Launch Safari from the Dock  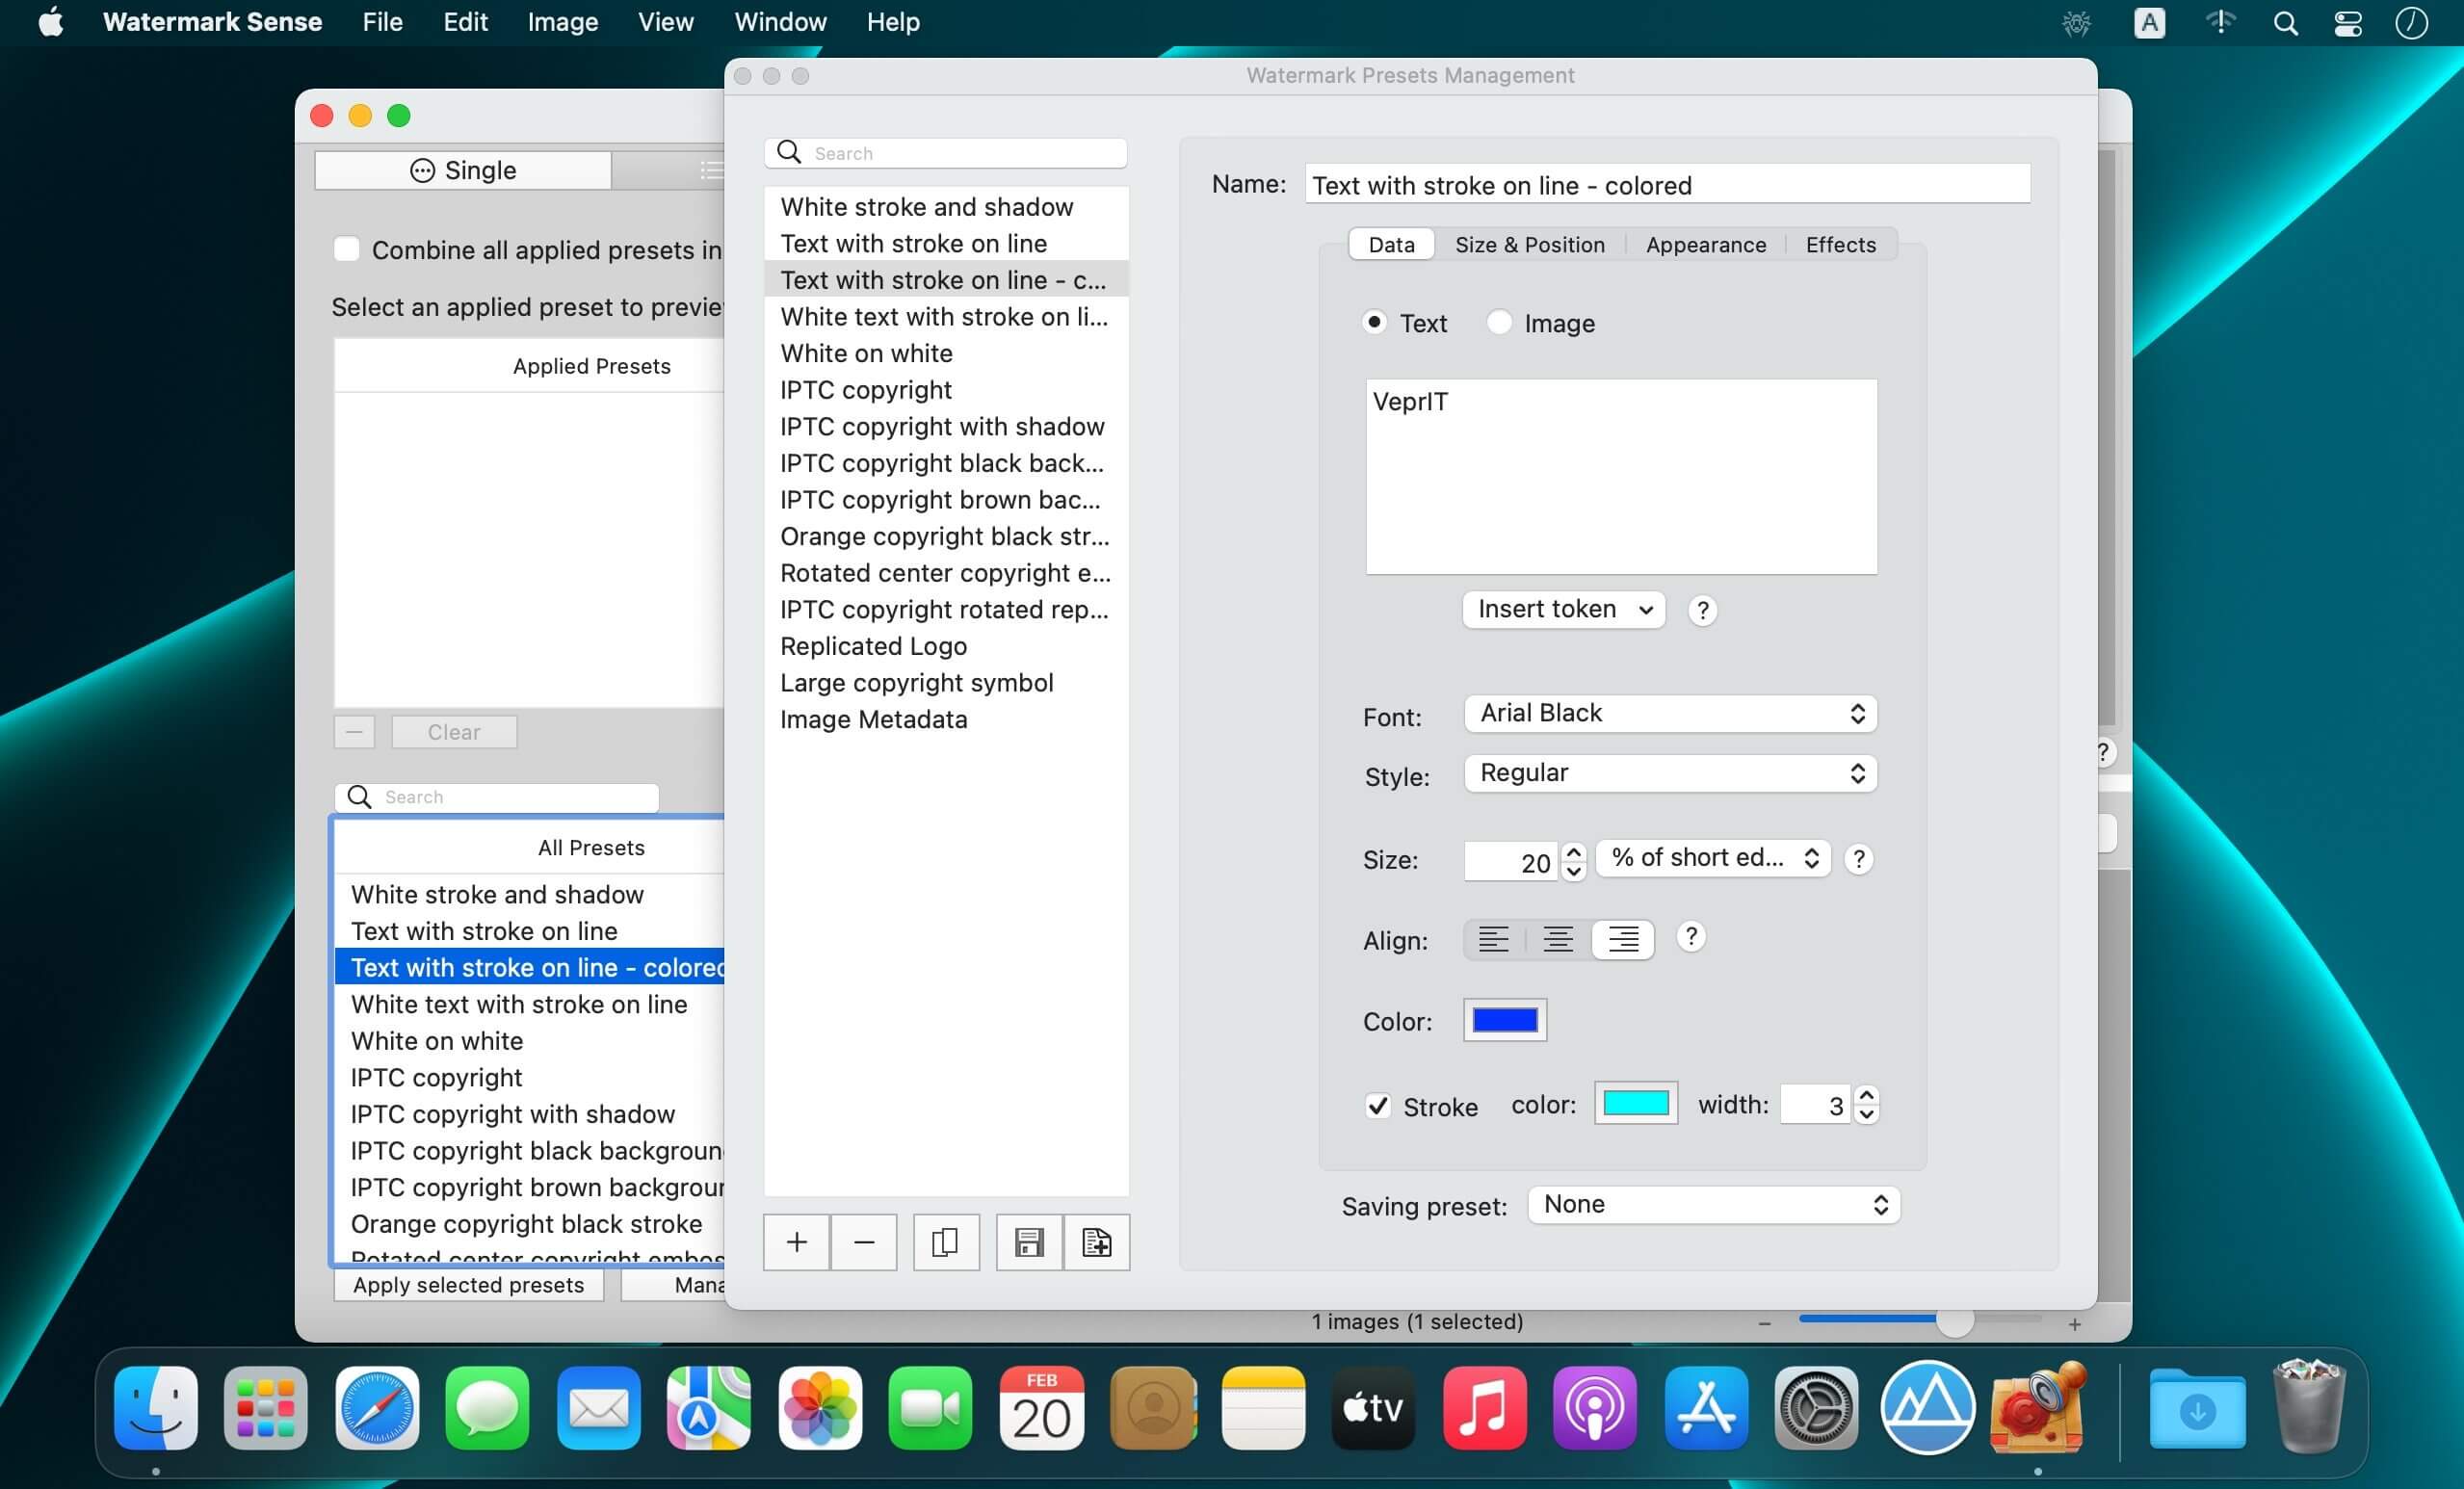[x=377, y=1407]
